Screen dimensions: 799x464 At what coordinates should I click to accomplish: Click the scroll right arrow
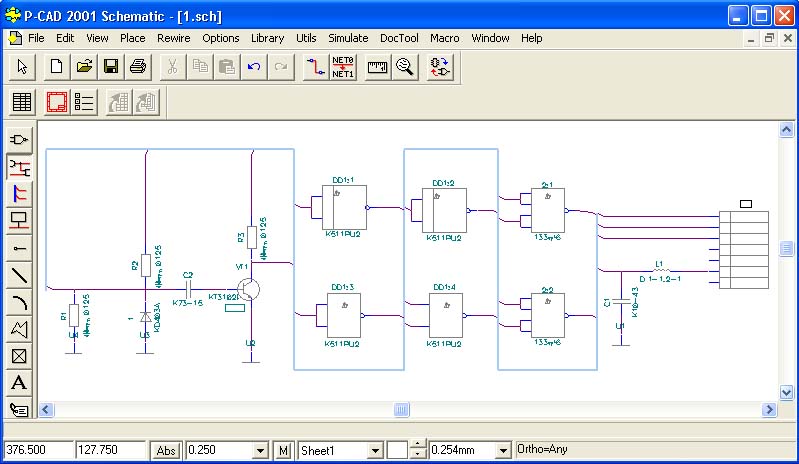tap(768, 410)
